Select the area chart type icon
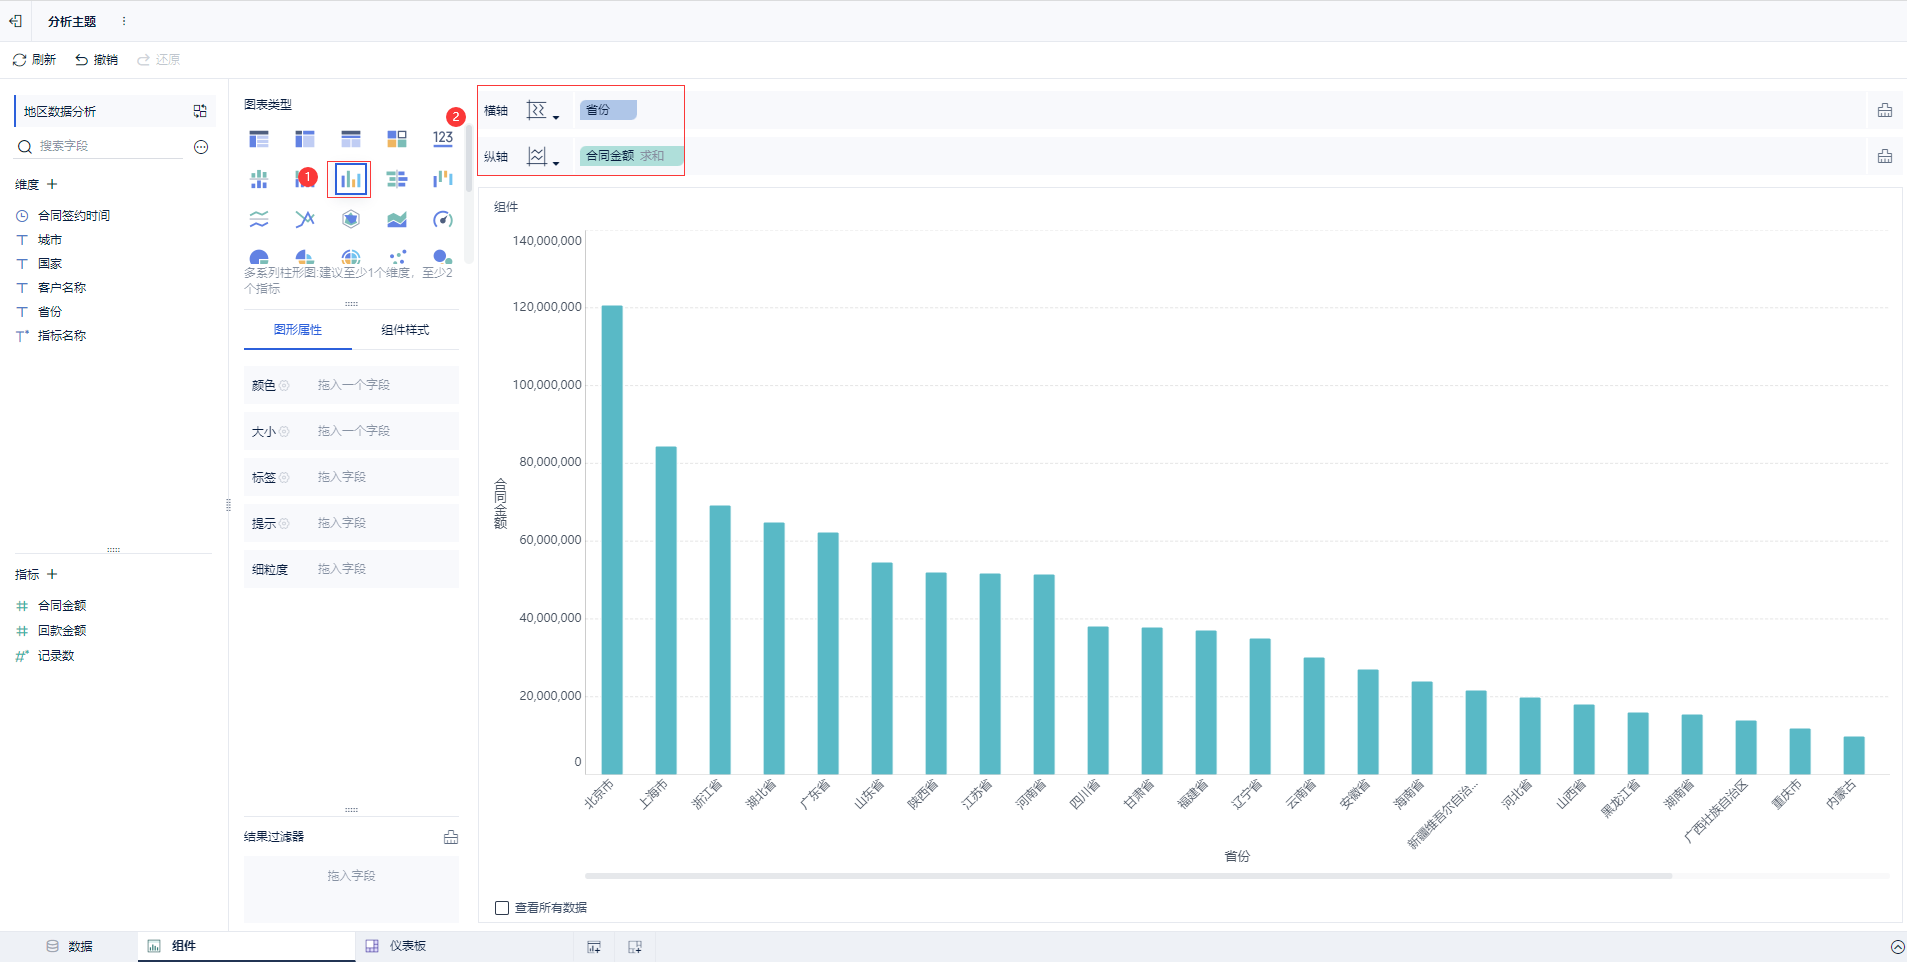 pos(397,219)
